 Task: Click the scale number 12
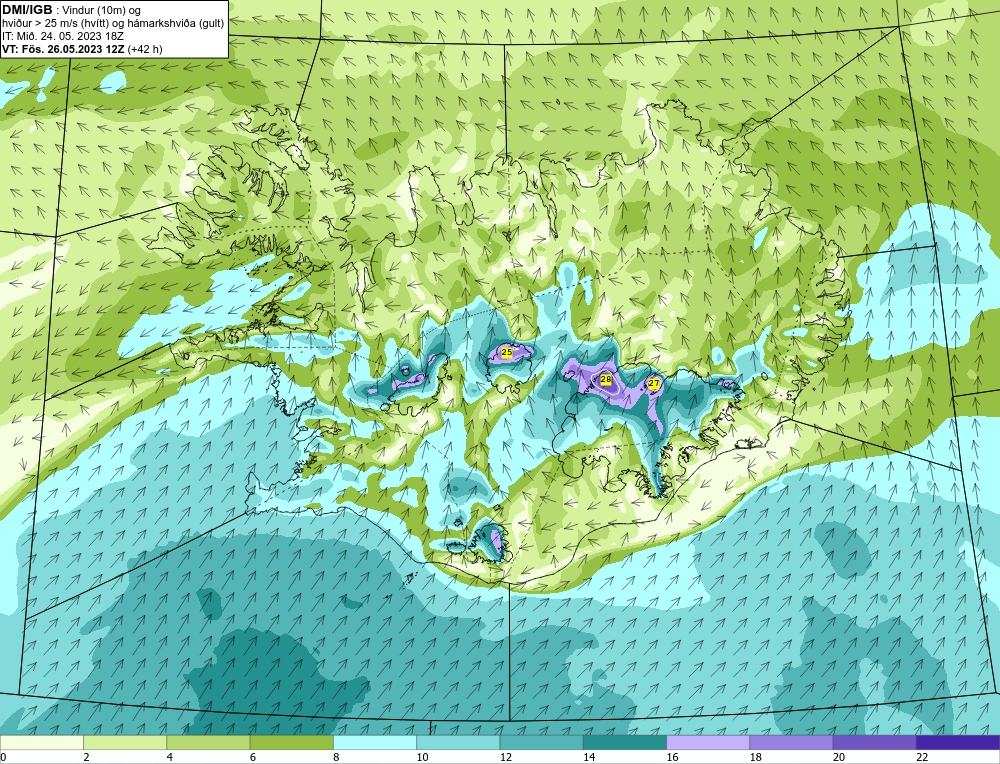505,757
